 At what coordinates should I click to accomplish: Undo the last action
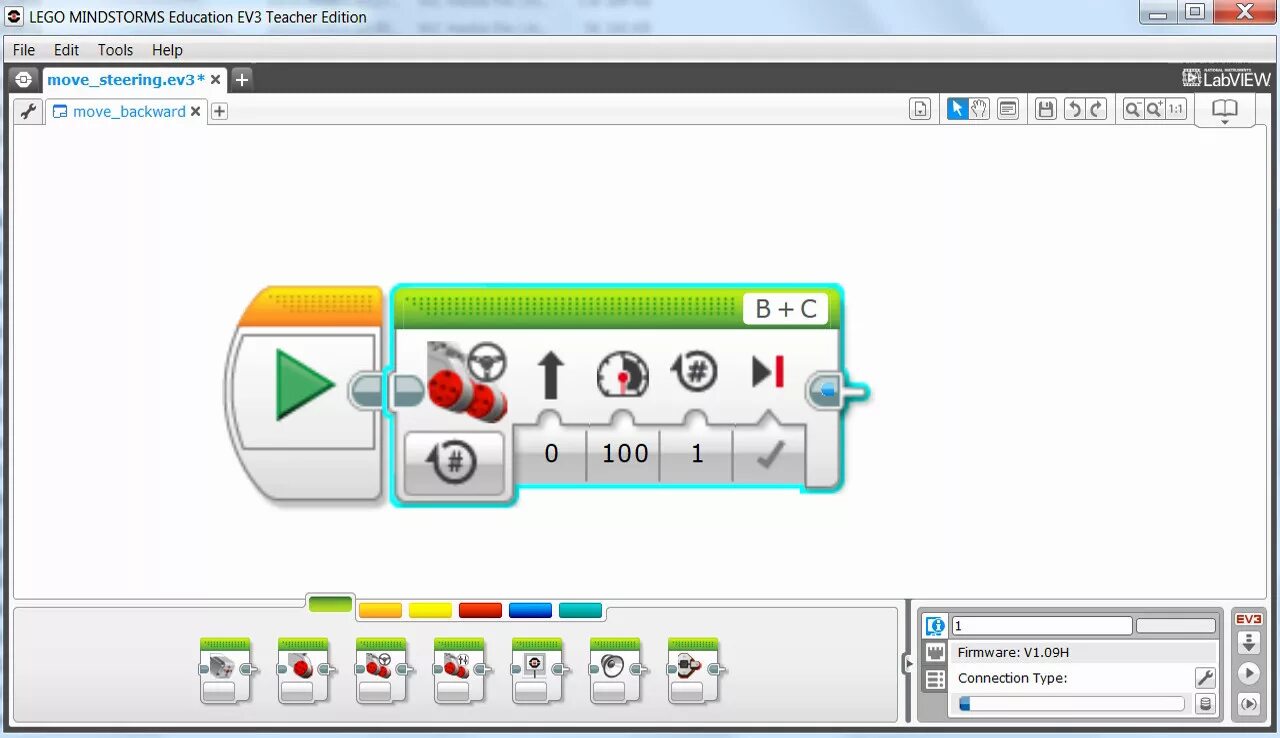tap(1074, 110)
